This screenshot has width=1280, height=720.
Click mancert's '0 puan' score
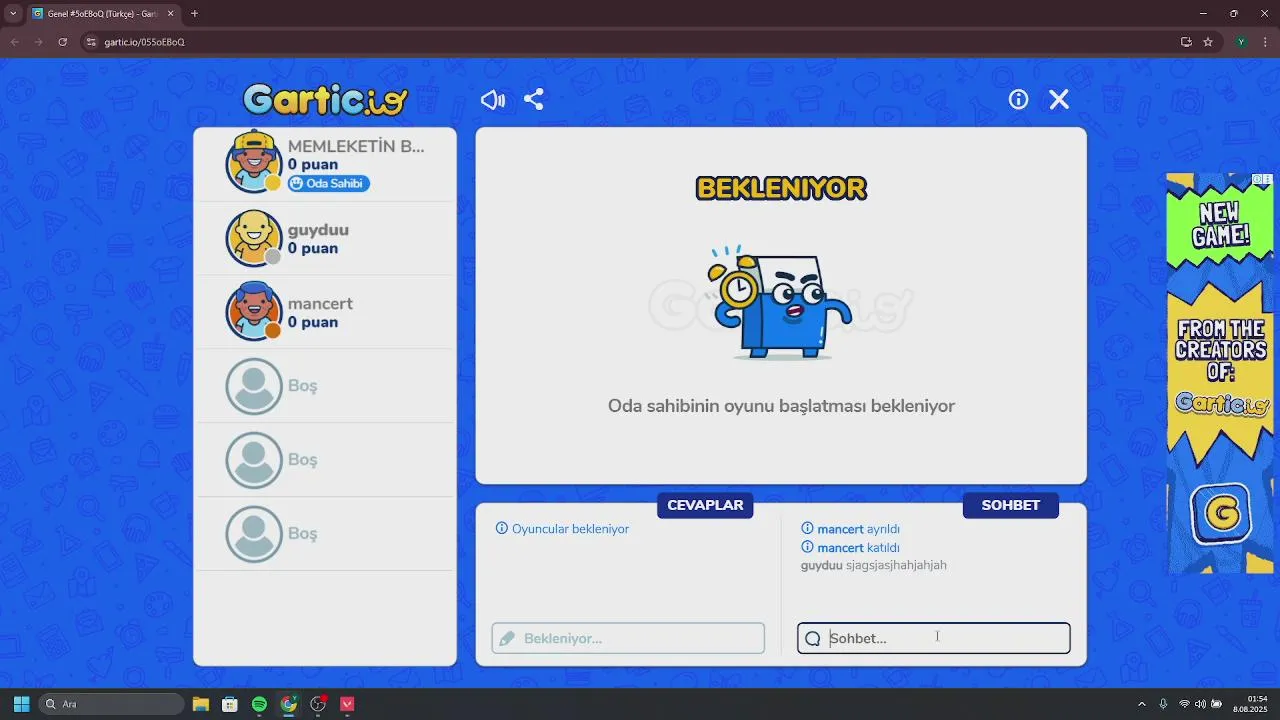click(313, 322)
